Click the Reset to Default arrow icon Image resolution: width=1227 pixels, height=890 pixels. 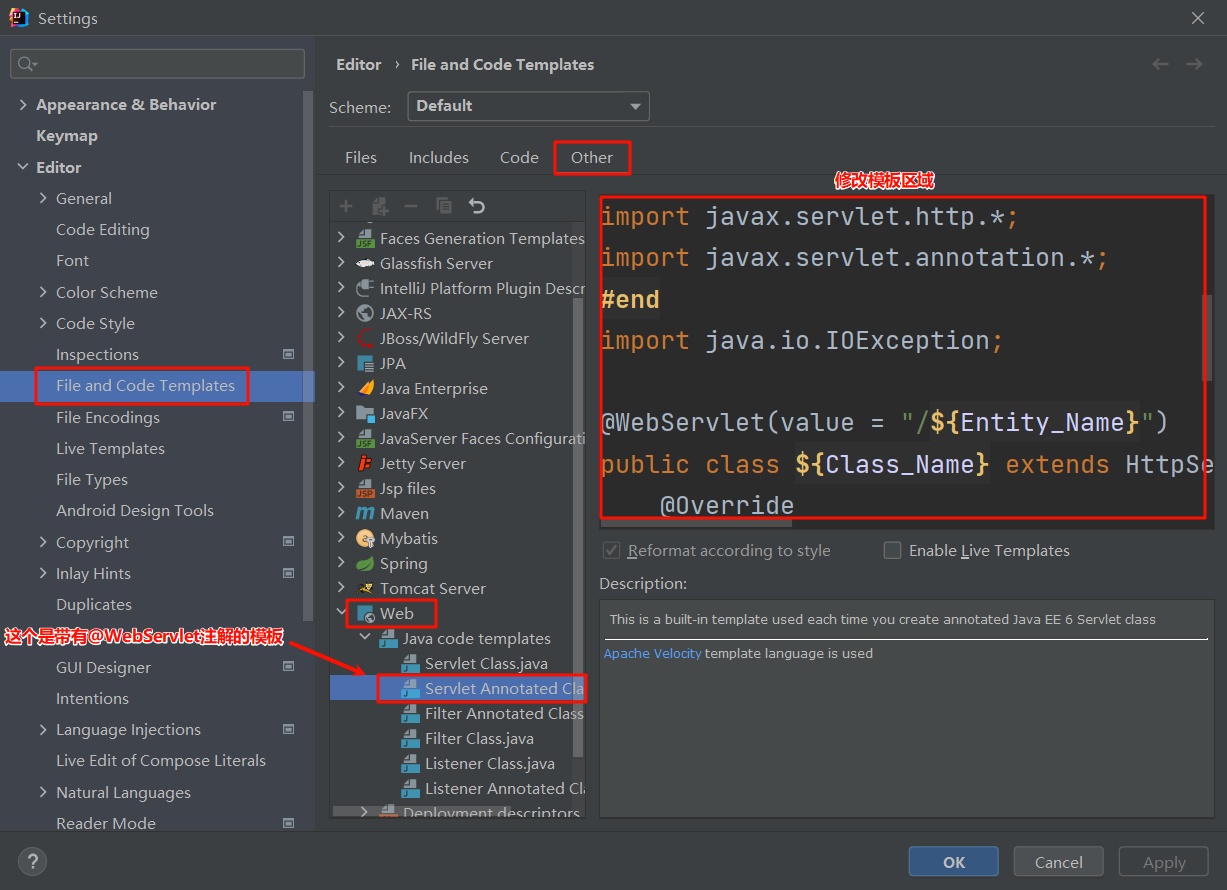coord(477,206)
